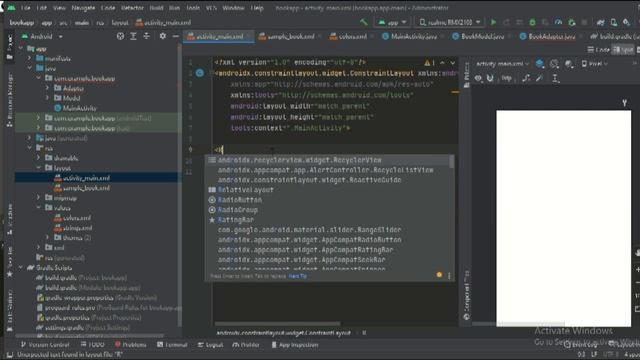640x360 pixels.
Task: Expand the mipmap folder
Action: tap(38, 198)
